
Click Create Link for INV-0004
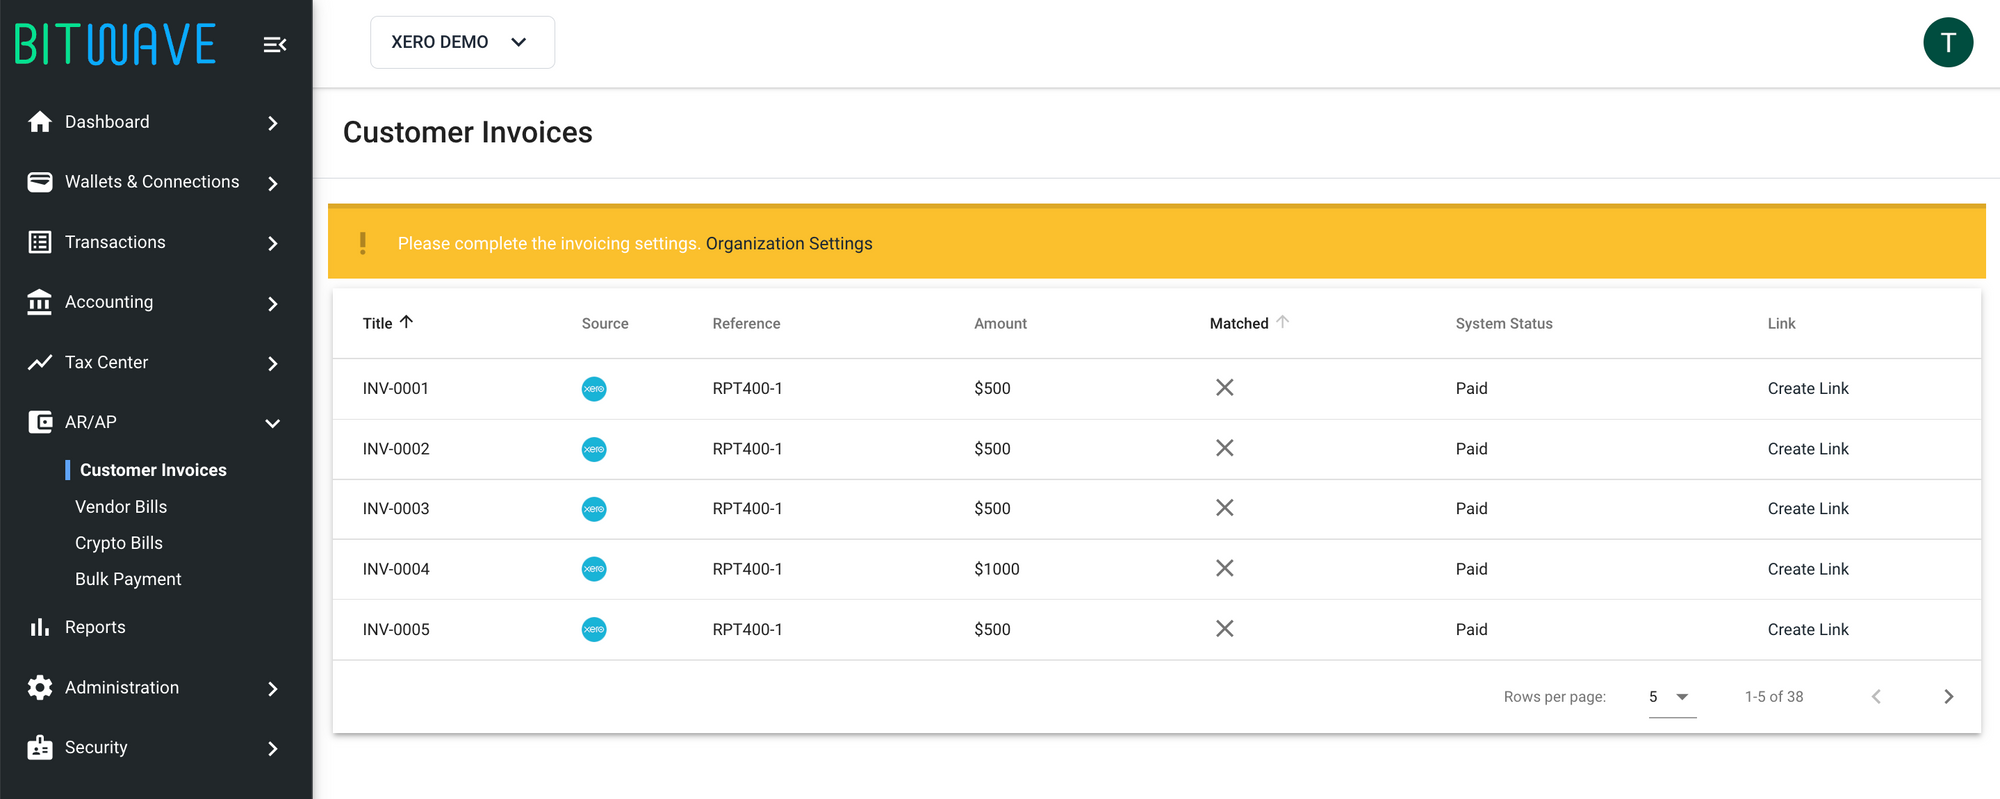pos(1808,569)
